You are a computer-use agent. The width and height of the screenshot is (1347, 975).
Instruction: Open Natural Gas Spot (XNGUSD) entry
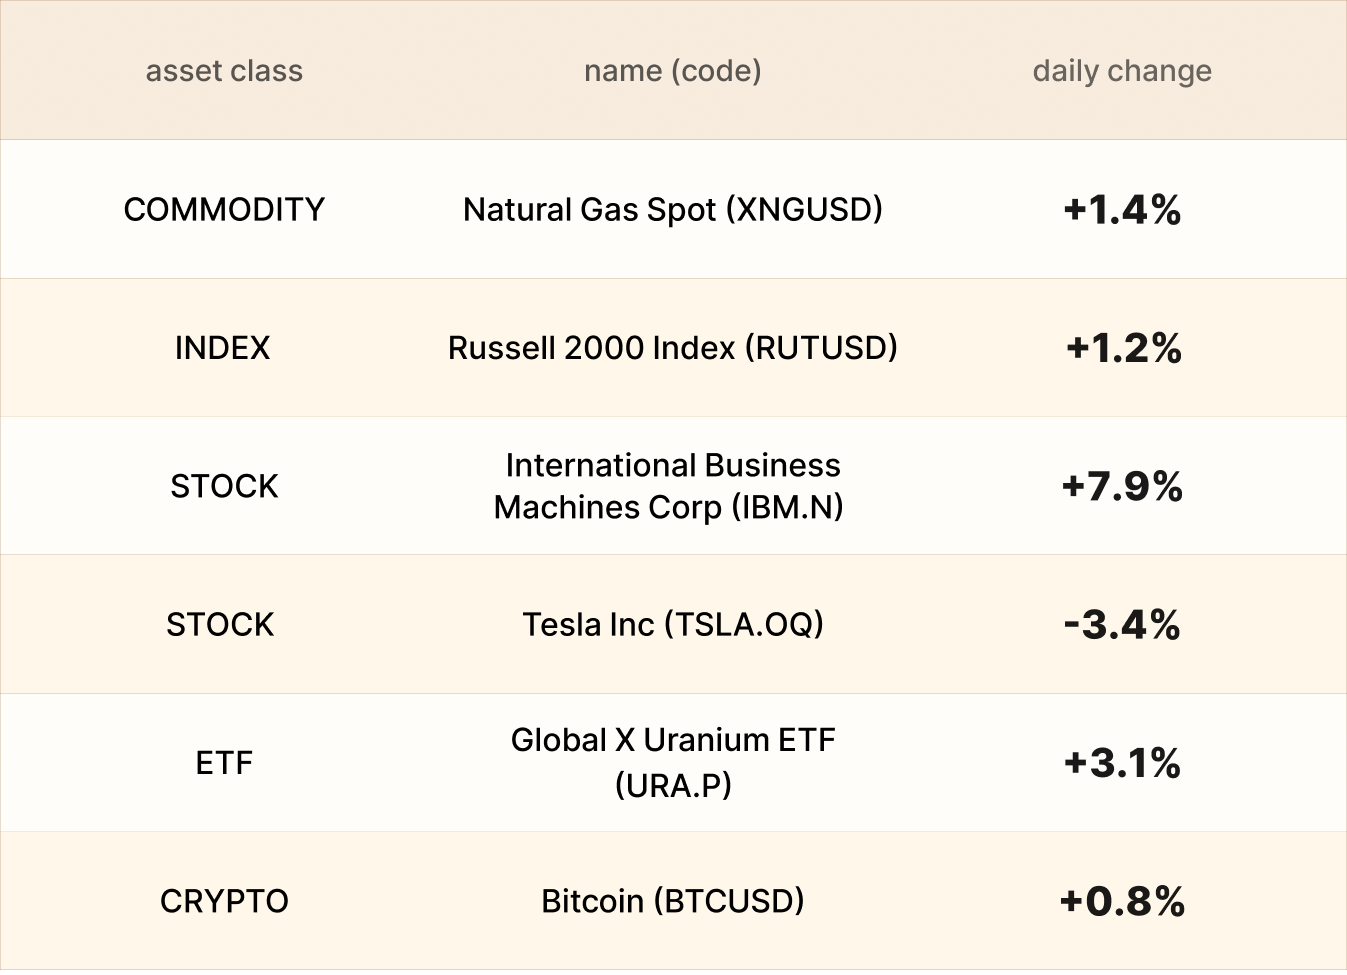click(x=672, y=209)
